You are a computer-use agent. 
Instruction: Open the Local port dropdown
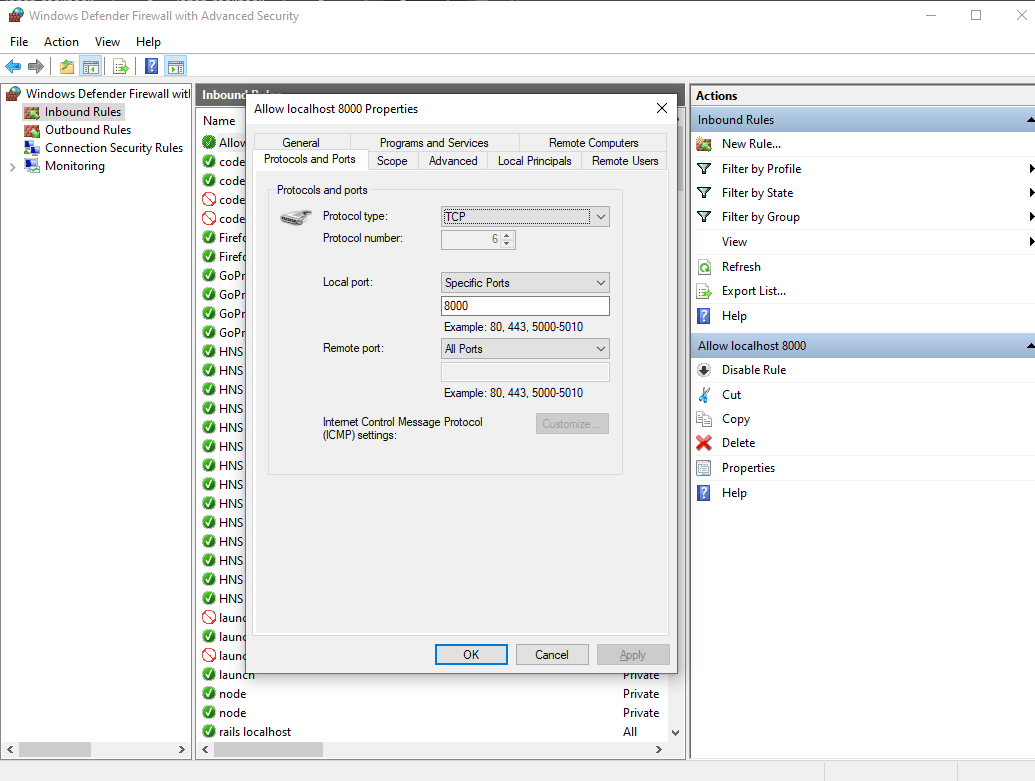point(601,282)
